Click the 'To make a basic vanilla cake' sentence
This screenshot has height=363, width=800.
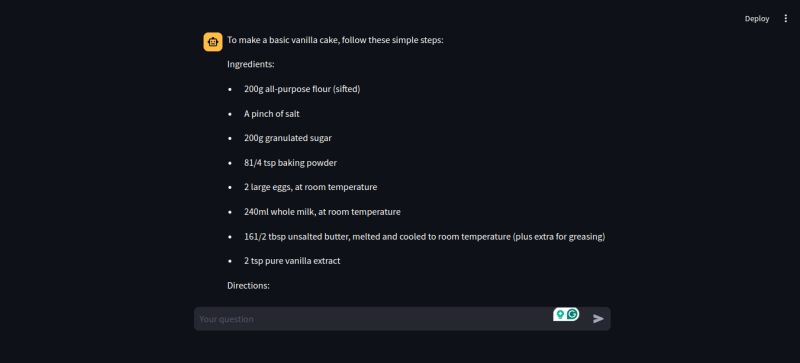click(335, 40)
